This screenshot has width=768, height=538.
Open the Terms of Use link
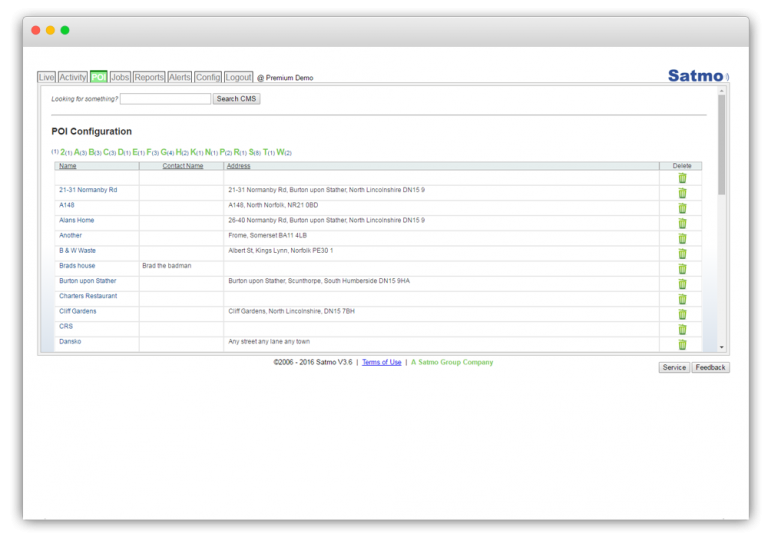(x=382, y=362)
